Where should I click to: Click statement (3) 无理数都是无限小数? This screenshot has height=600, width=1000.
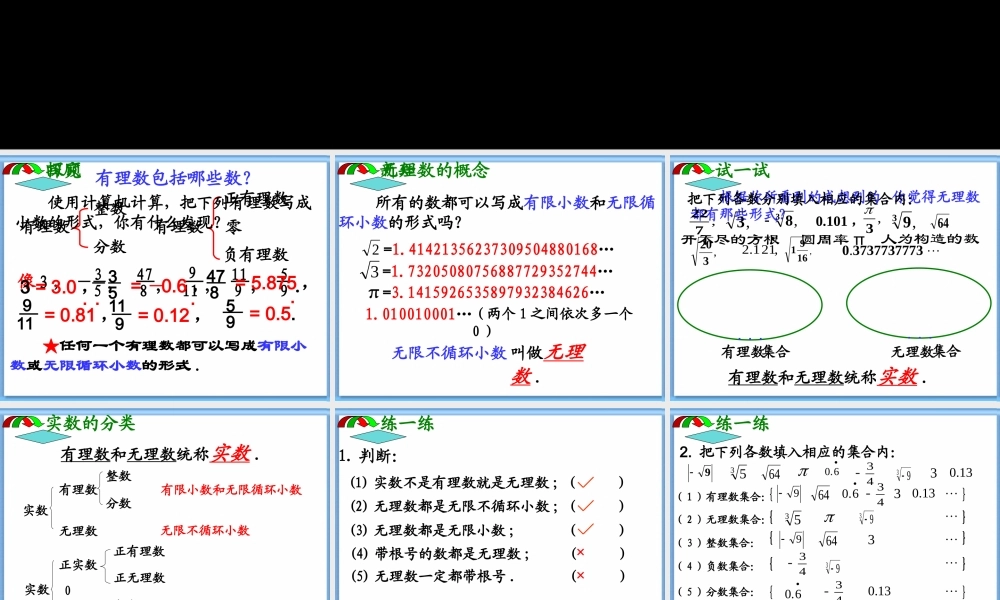(x=432, y=530)
